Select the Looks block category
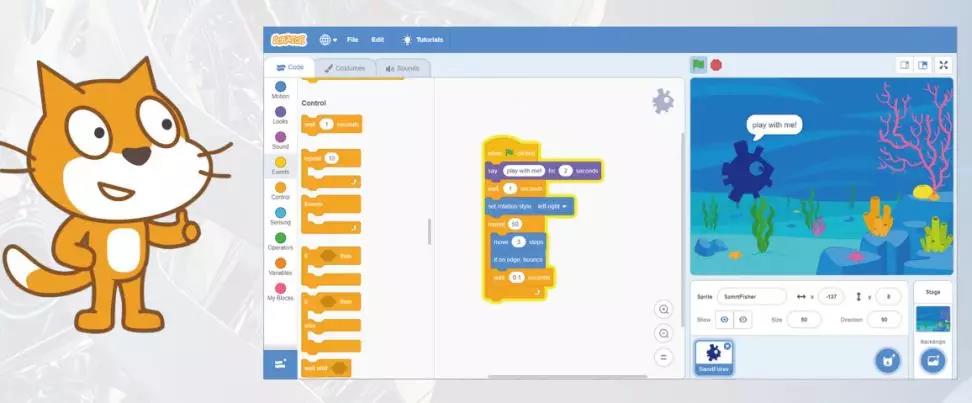 280,115
